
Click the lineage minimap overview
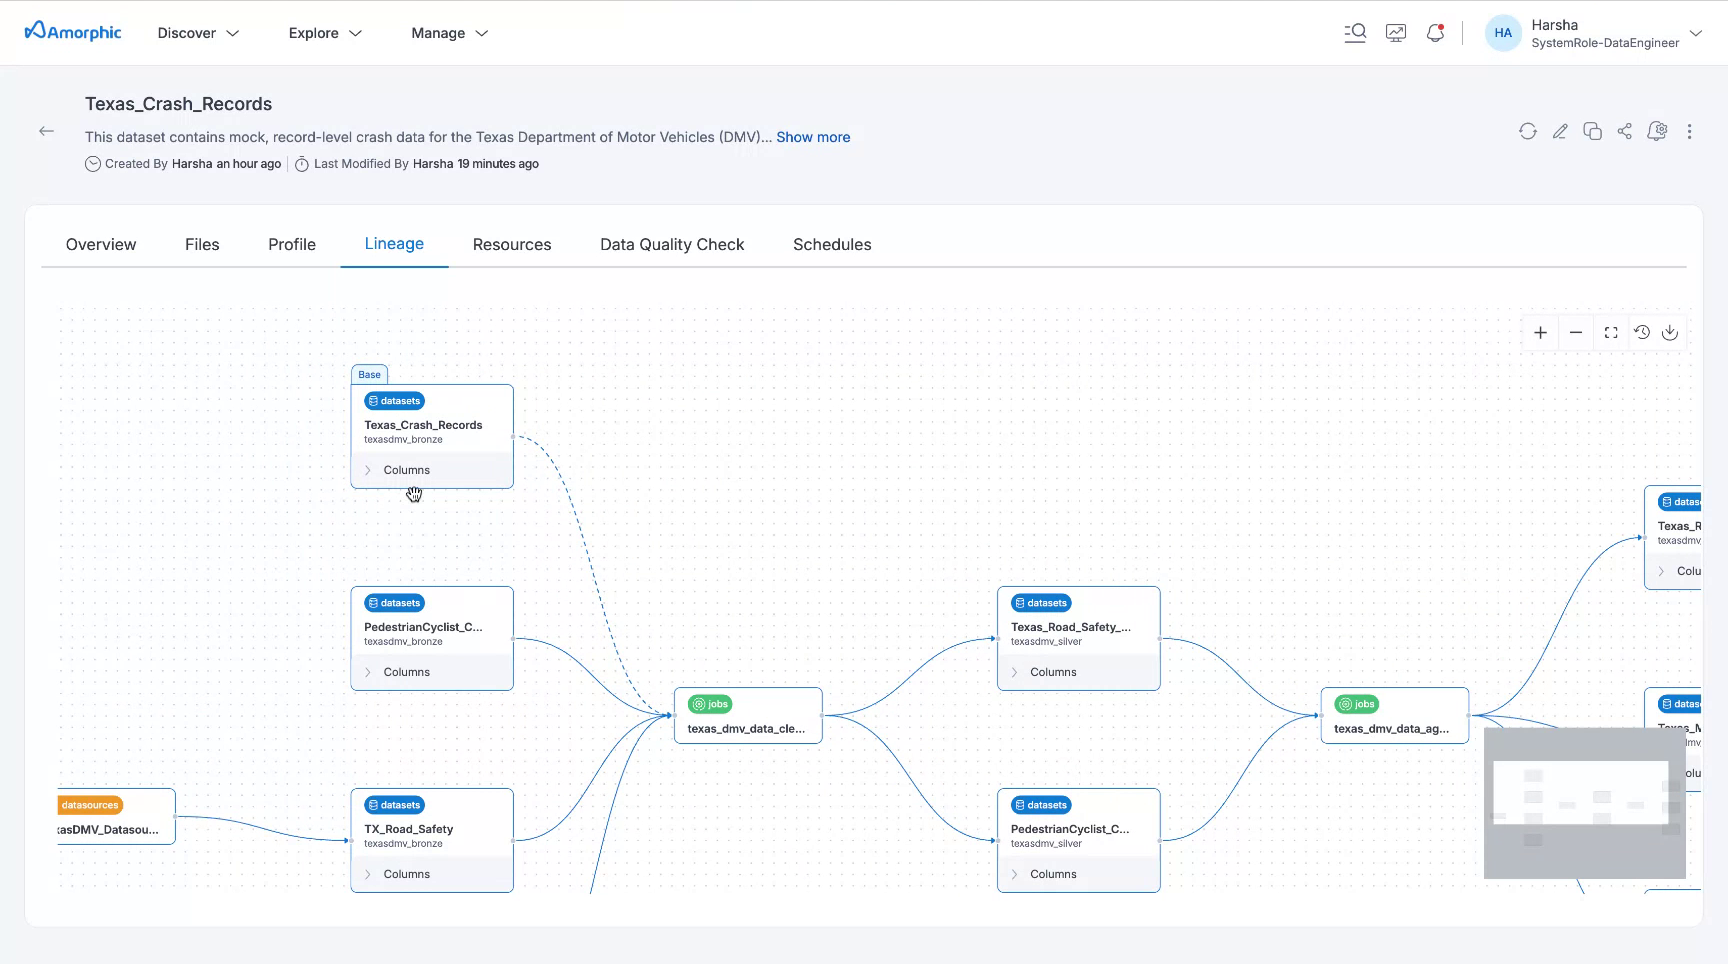(x=1584, y=803)
